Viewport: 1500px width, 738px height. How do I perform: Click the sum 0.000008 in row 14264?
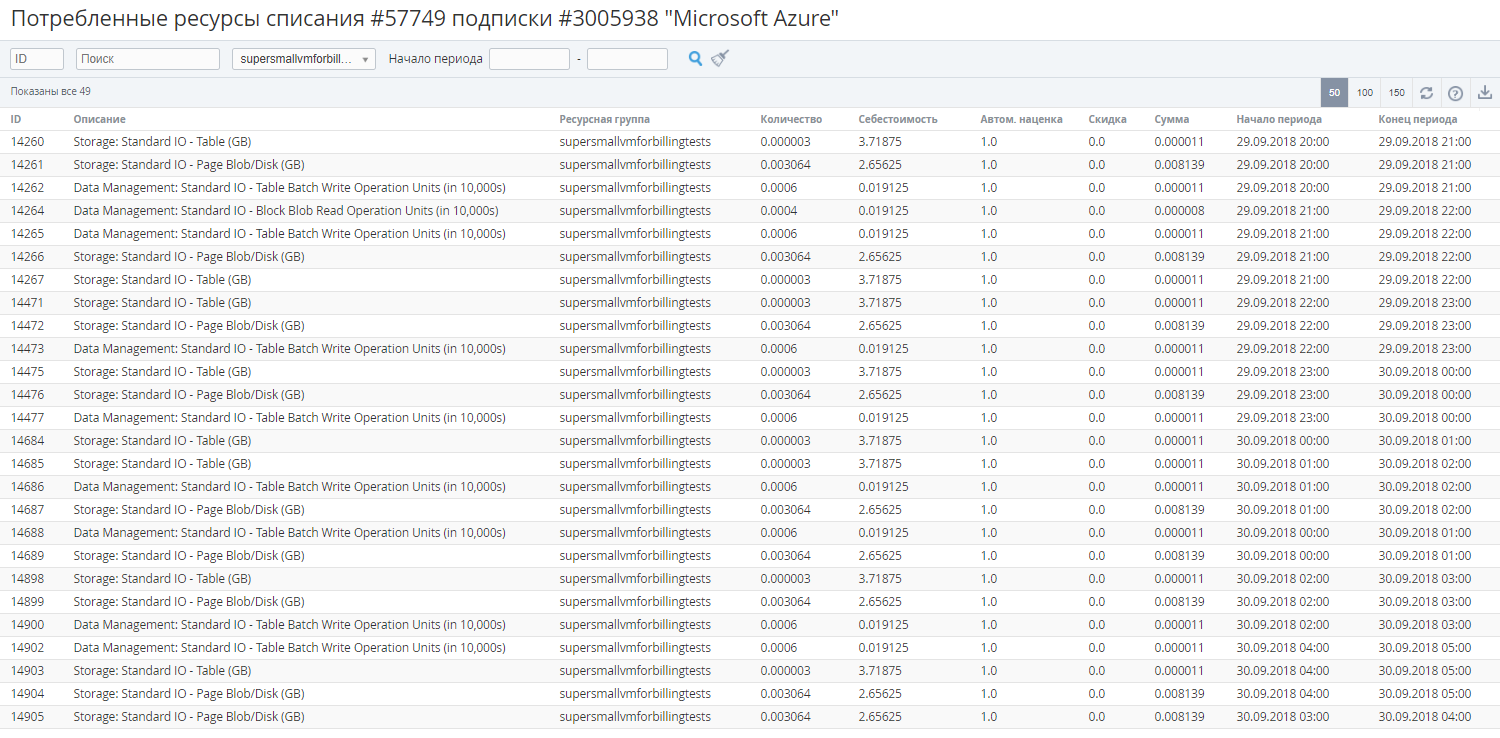tap(1179, 211)
